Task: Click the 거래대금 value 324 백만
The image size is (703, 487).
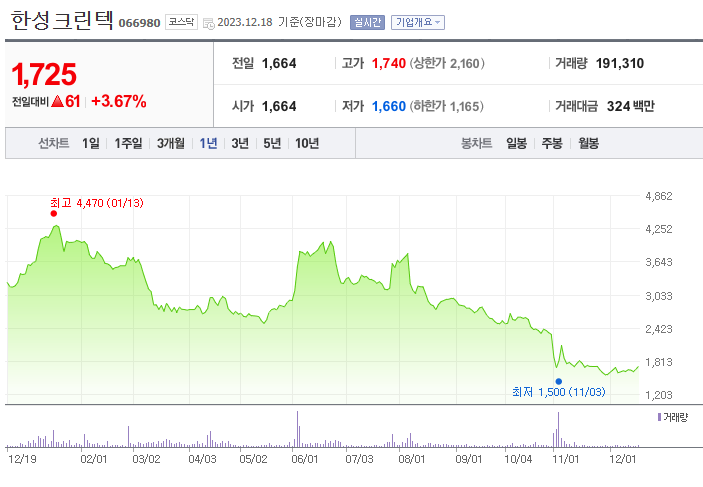Action: (x=631, y=107)
